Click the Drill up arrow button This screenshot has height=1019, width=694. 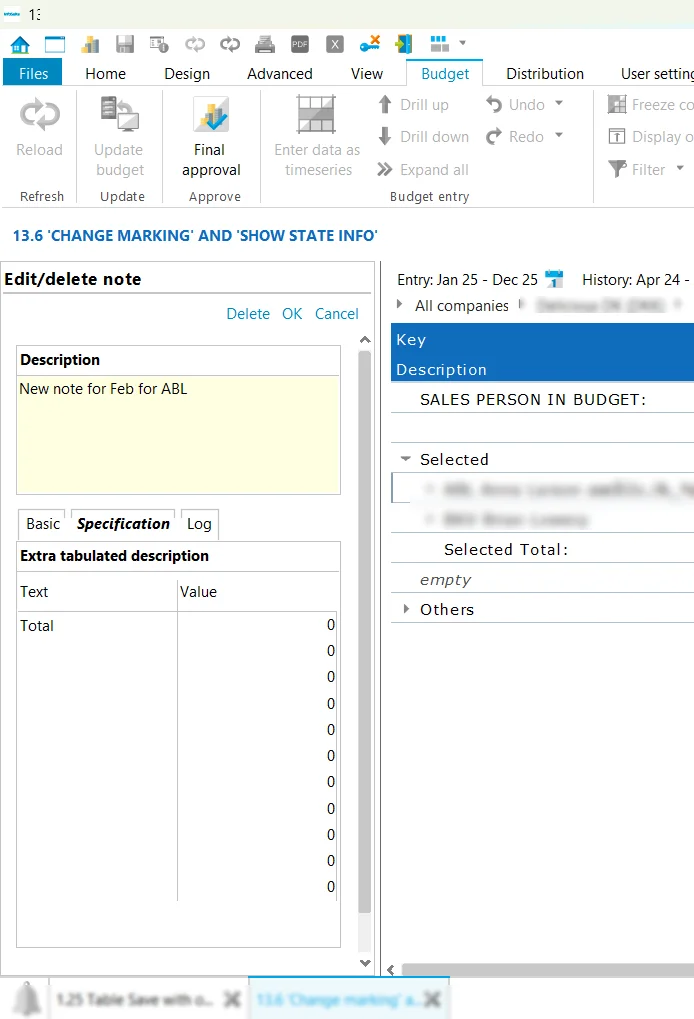point(413,105)
